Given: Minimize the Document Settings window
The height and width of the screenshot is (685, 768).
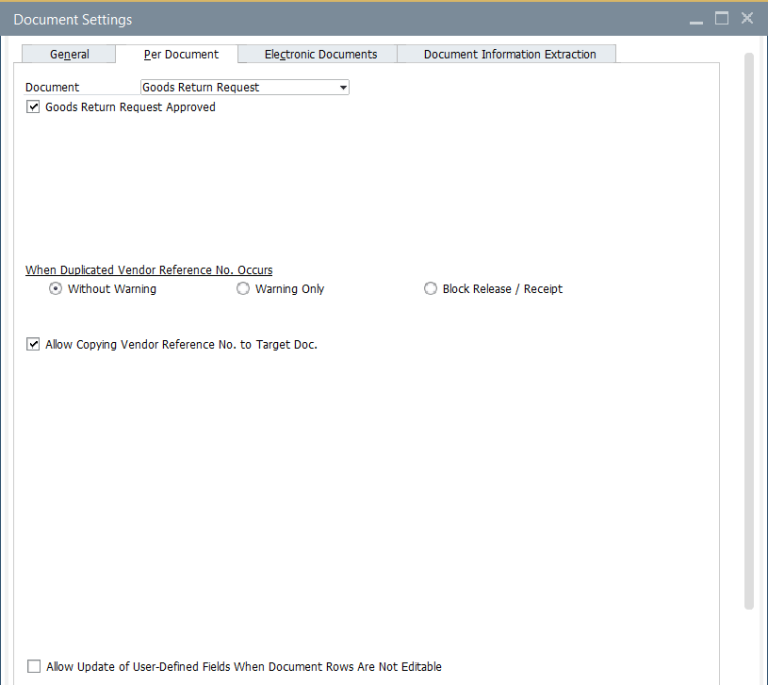Looking at the screenshot, I should (696, 19).
